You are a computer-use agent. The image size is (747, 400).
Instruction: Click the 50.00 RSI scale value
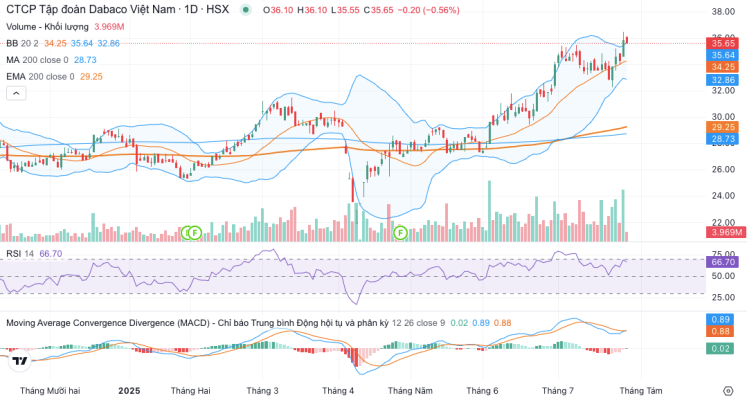[x=723, y=276]
